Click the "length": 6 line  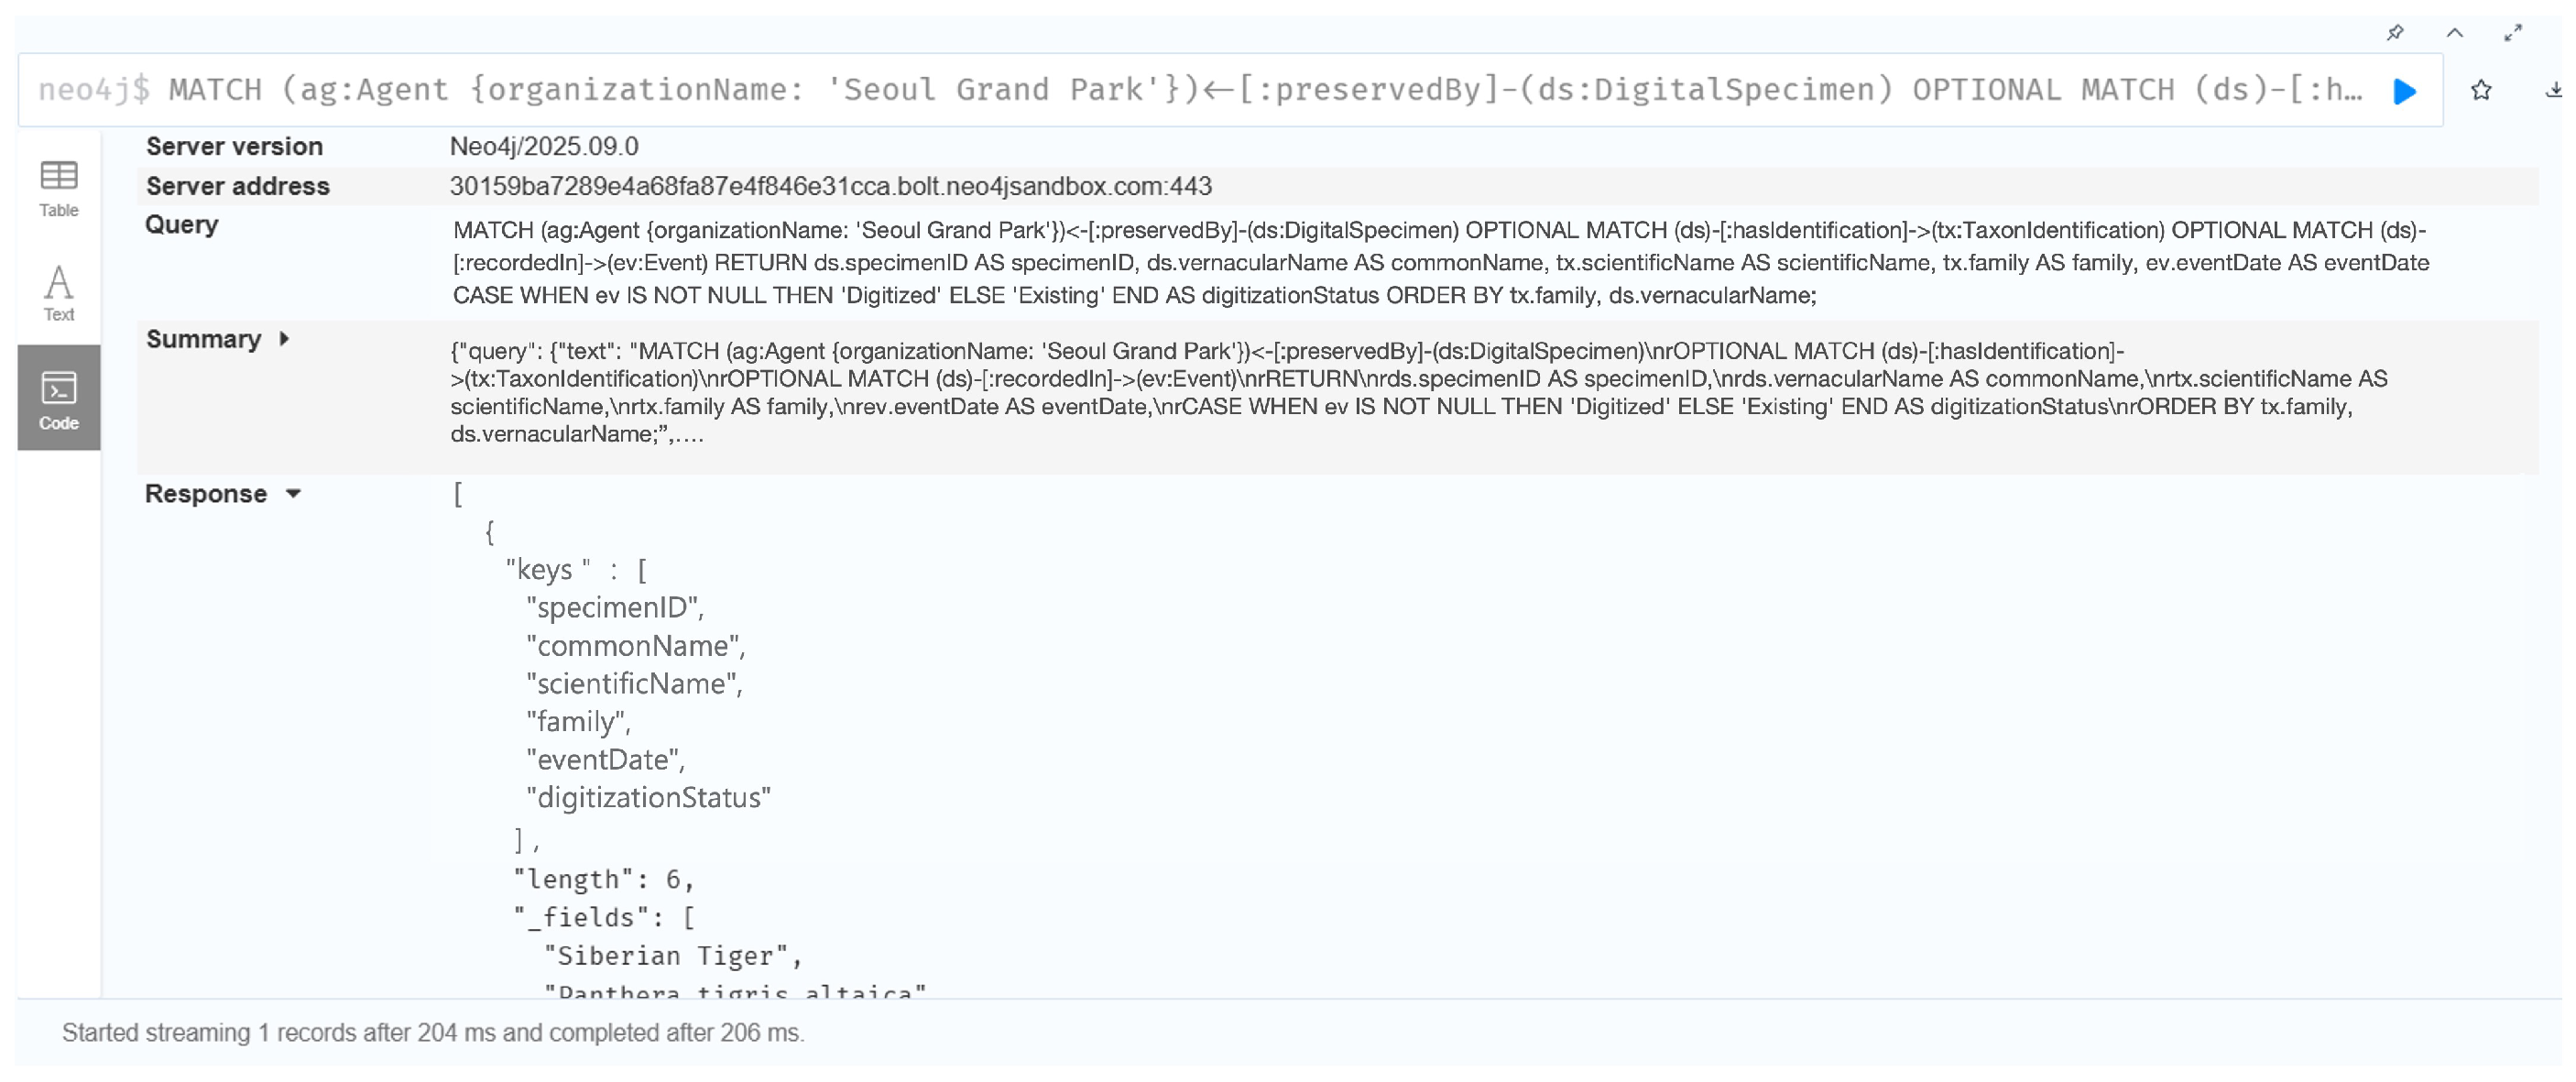tap(604, 880)
